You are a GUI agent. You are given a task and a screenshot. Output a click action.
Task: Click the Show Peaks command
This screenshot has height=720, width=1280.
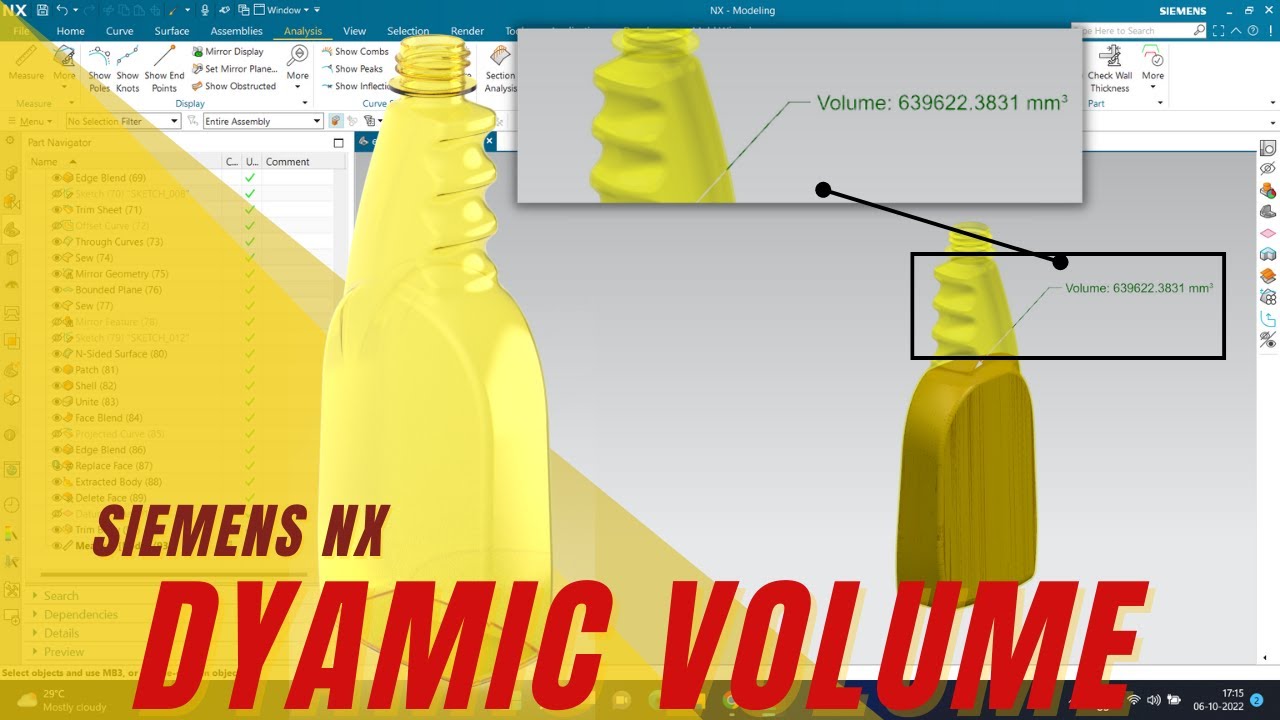click(352, 69)
